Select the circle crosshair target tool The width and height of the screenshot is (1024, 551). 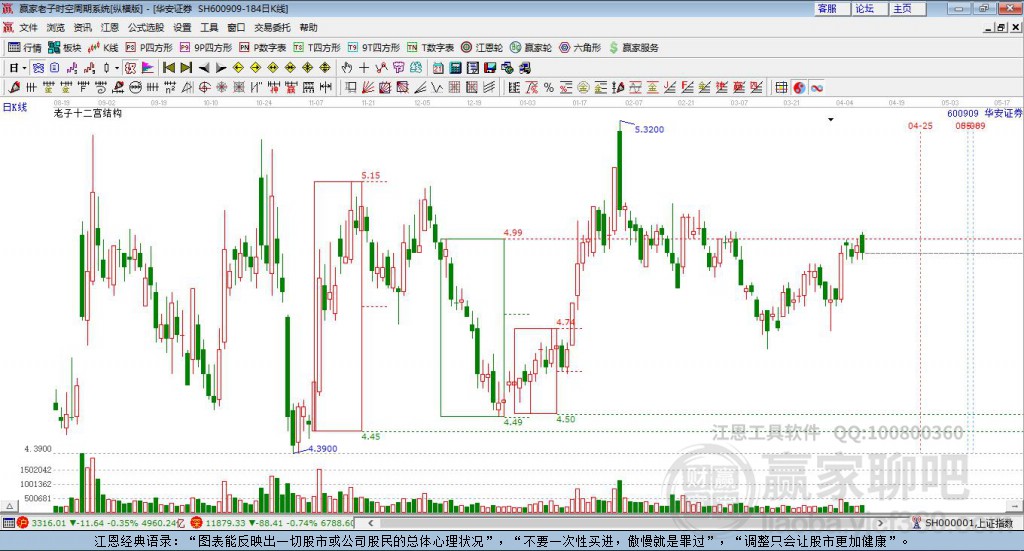tap(204, 87)
